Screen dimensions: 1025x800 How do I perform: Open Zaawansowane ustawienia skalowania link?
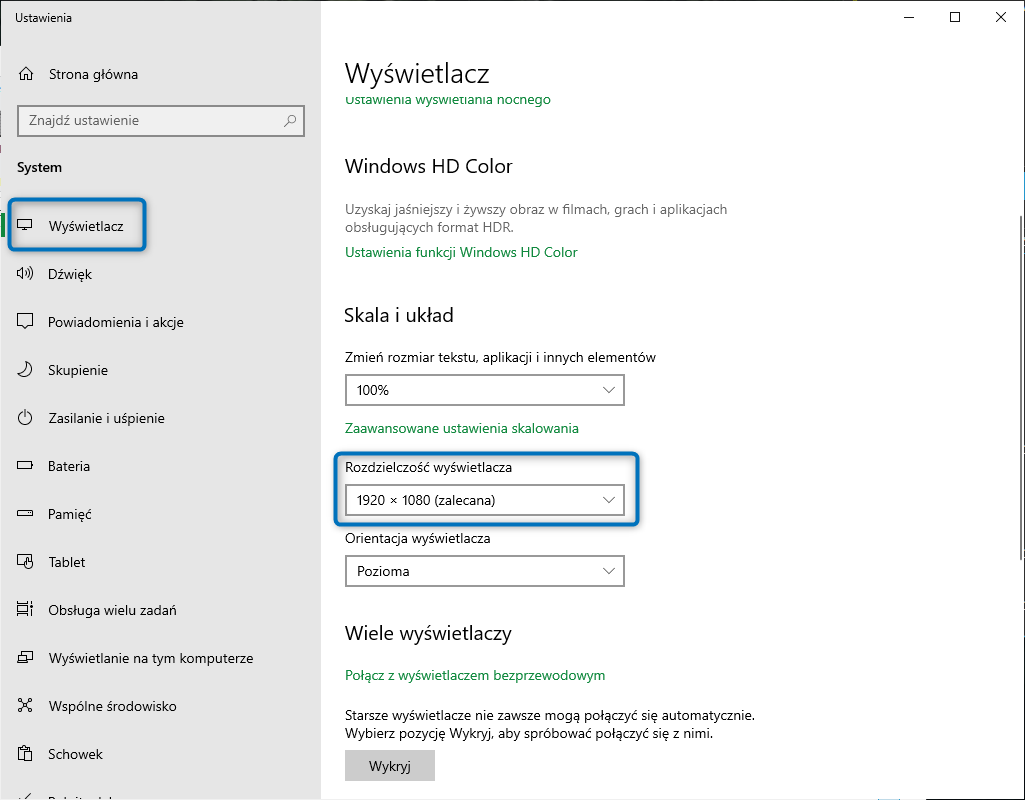coord(461,428)
